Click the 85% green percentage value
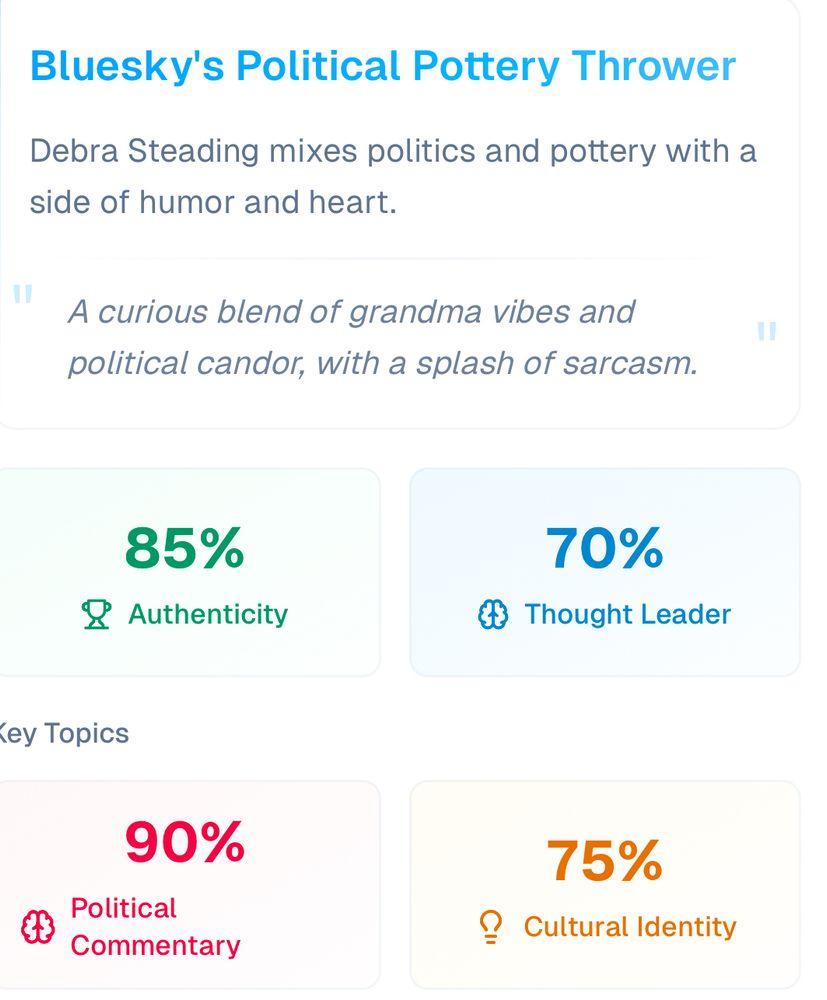Image resolution: width=827 pixels, height=1000 pixels. click(x=184, y=548)
